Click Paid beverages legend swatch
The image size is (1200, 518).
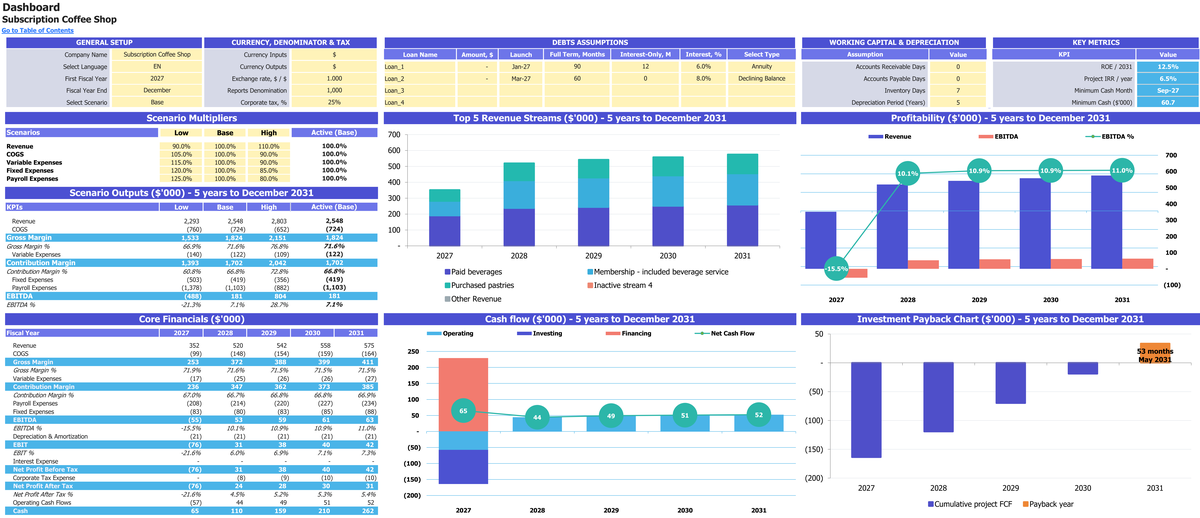tap(447, 271)
